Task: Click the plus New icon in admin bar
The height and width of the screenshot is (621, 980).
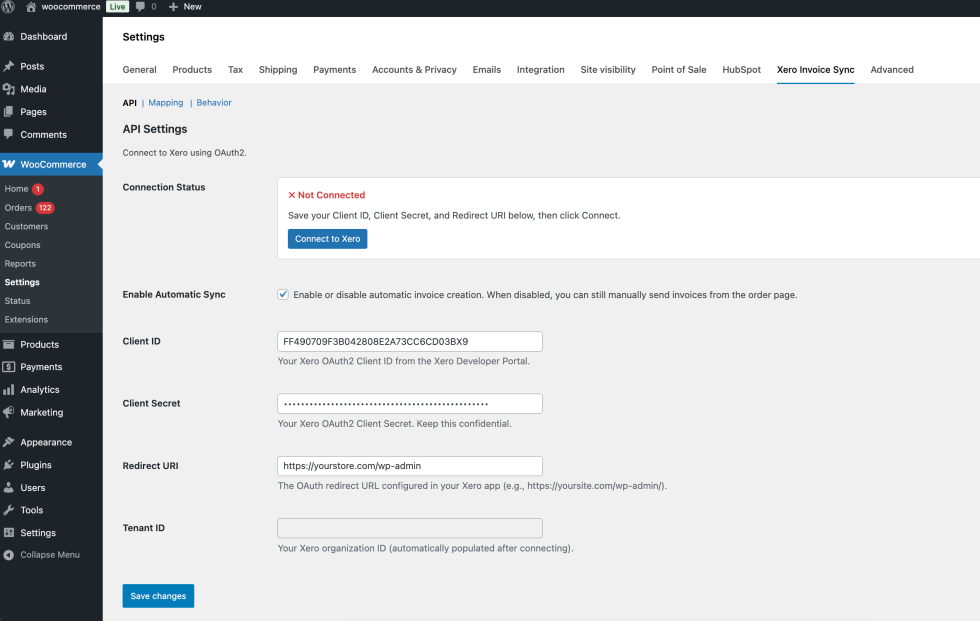Action: tap(173, 7)
